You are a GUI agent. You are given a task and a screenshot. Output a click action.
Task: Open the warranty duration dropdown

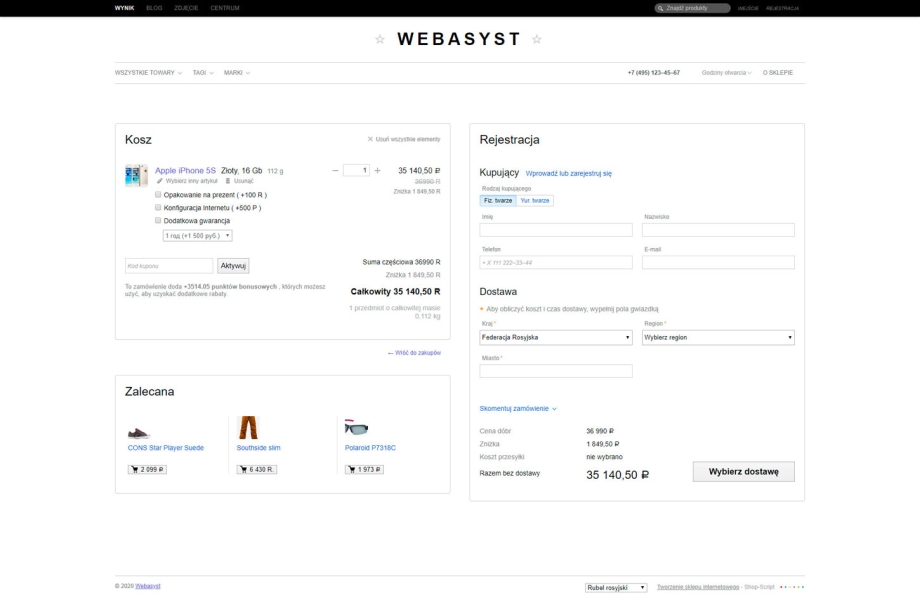[197, 235]
